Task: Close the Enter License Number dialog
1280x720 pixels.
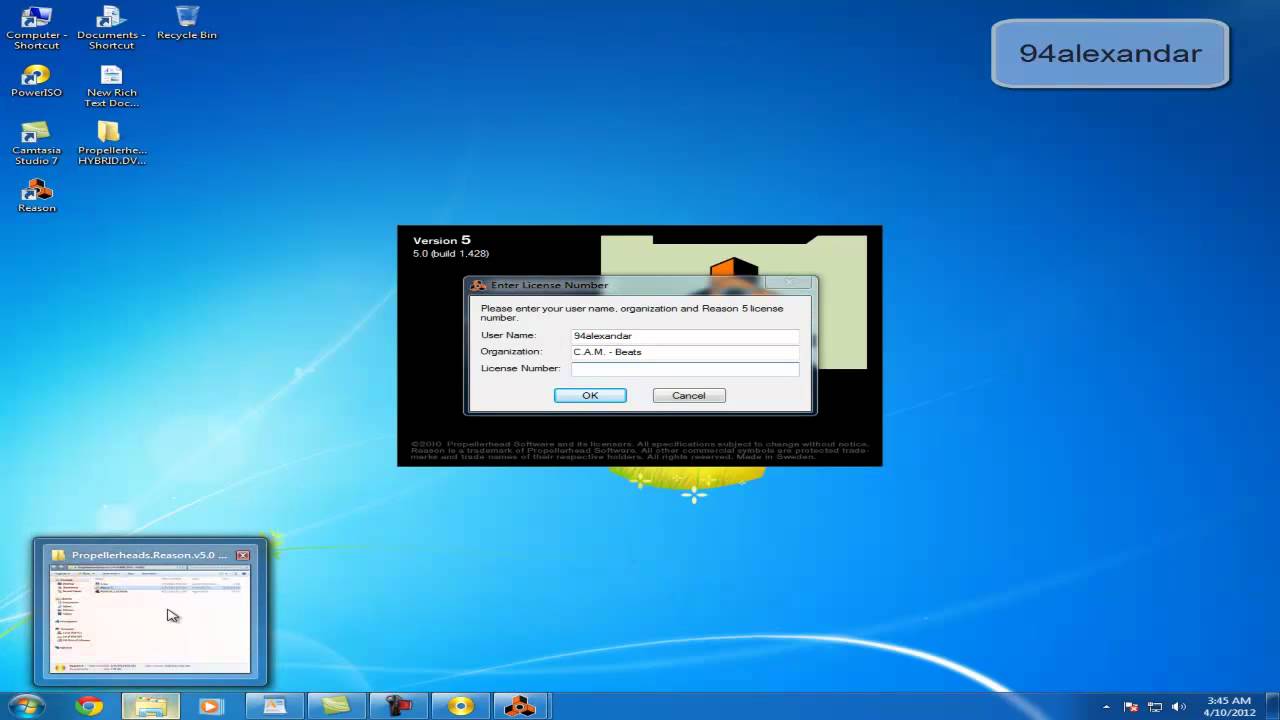Action: 790,284
